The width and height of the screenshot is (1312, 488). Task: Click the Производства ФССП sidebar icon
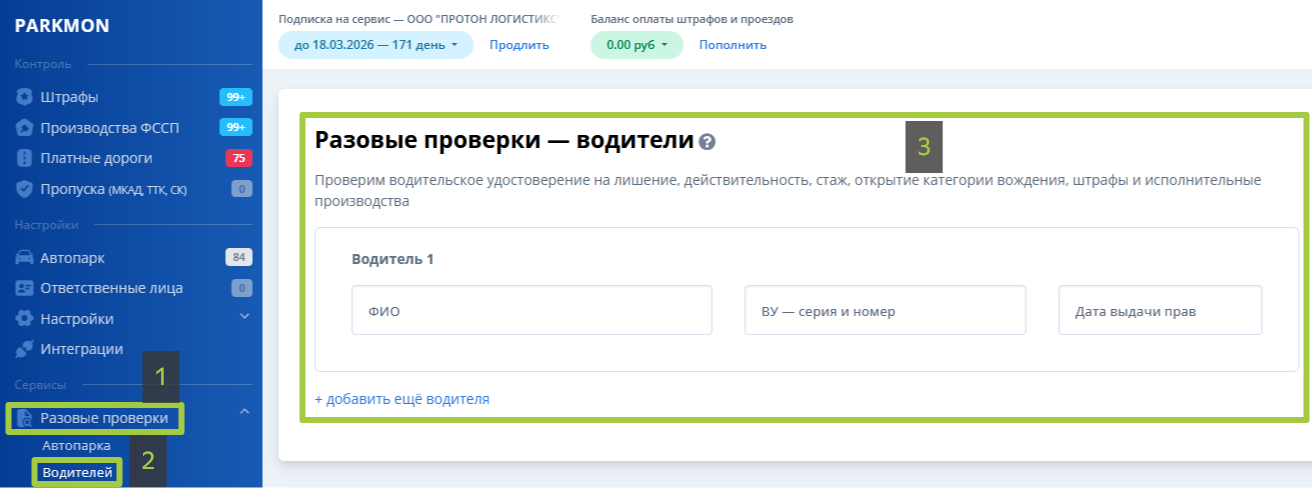click(x=25, y=128)
